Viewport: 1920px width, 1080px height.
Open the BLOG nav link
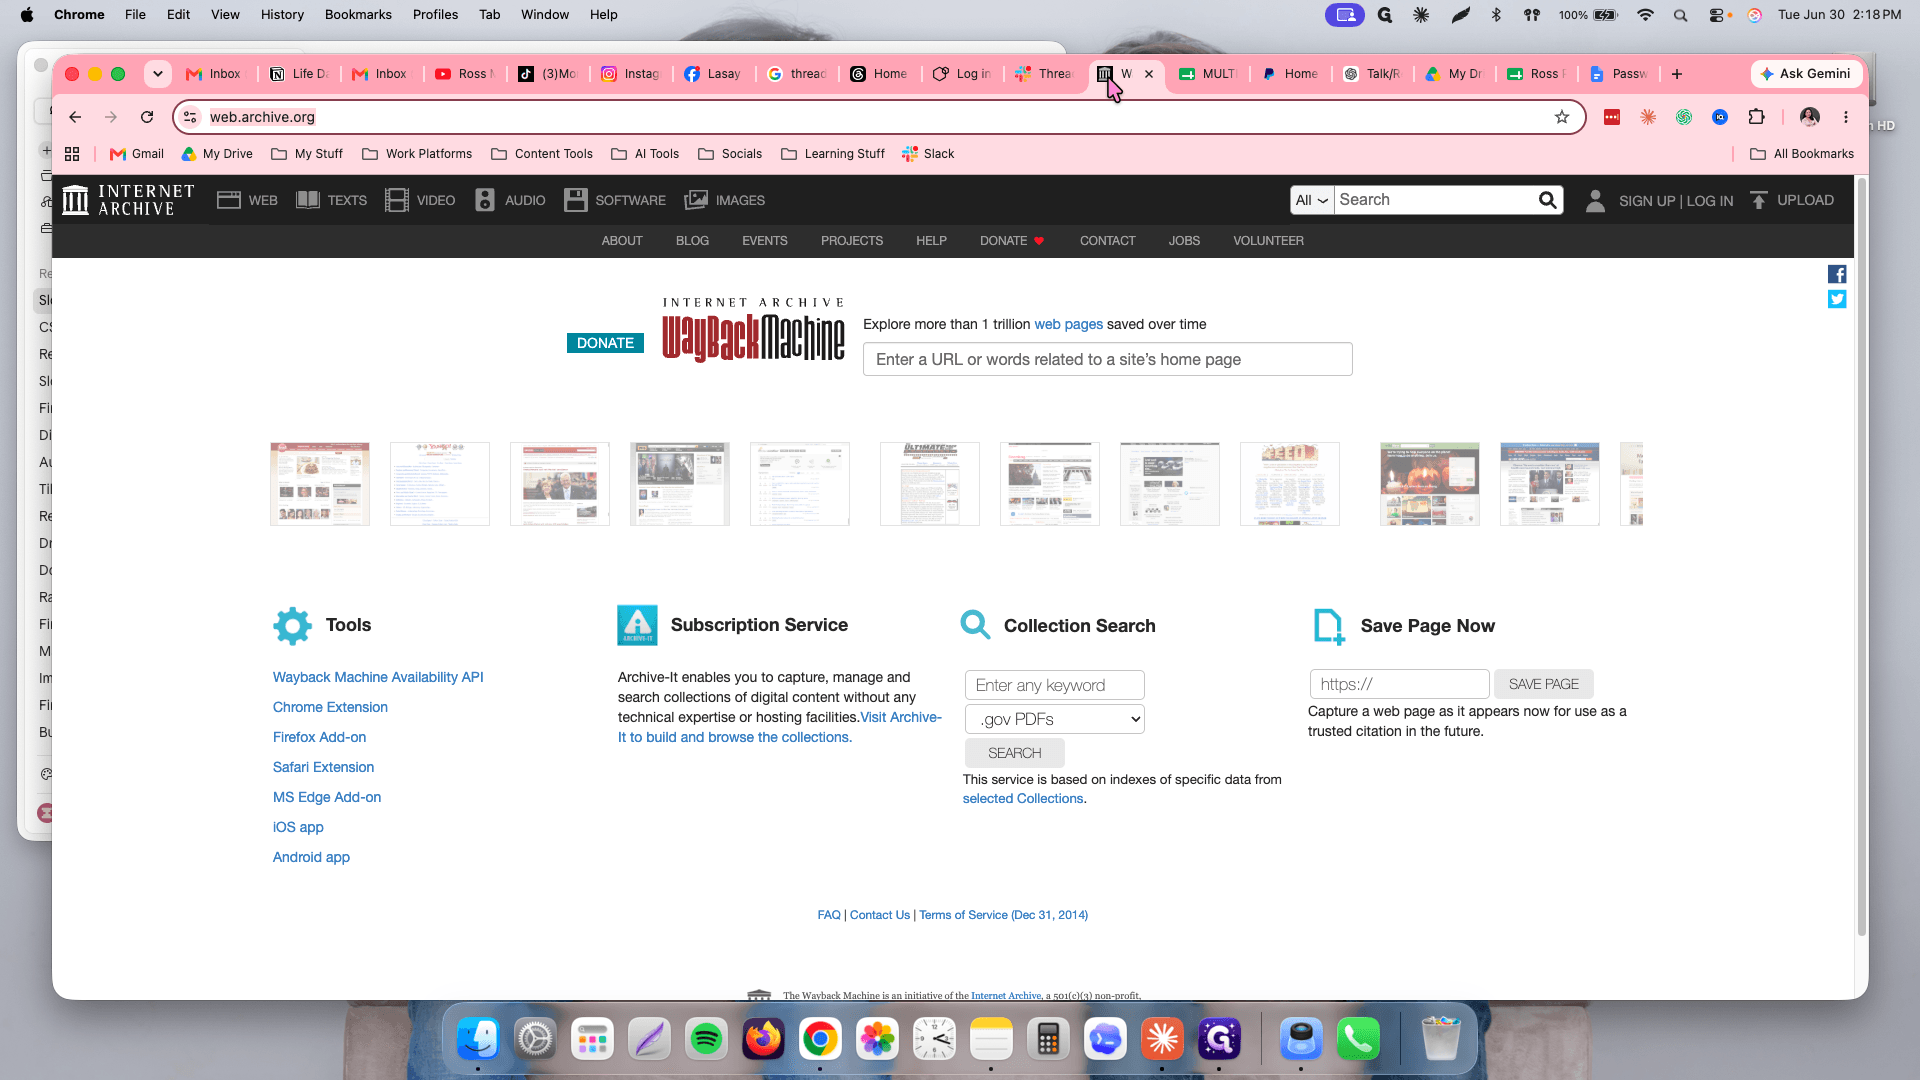[x=692, y=241]
